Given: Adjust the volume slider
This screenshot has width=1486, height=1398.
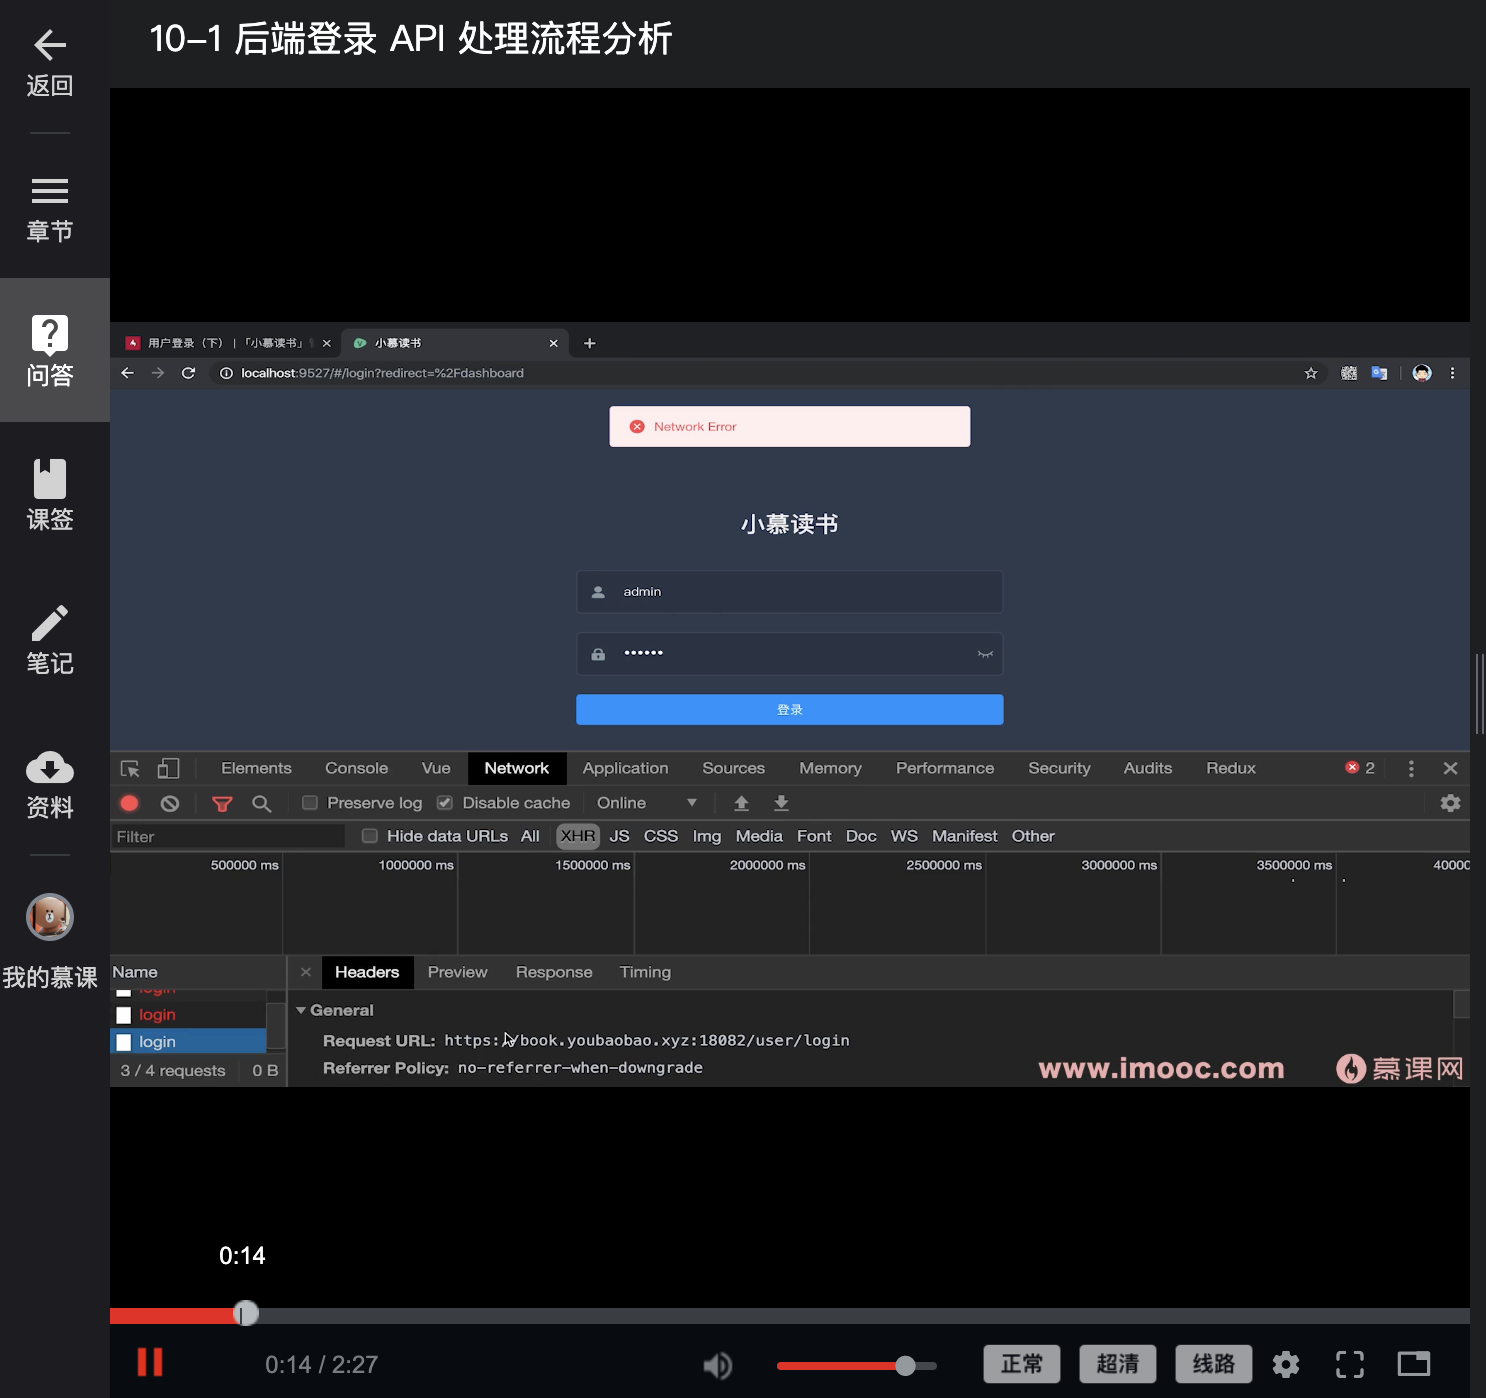Looking at the screenshot, I should tap(905, 1364).
